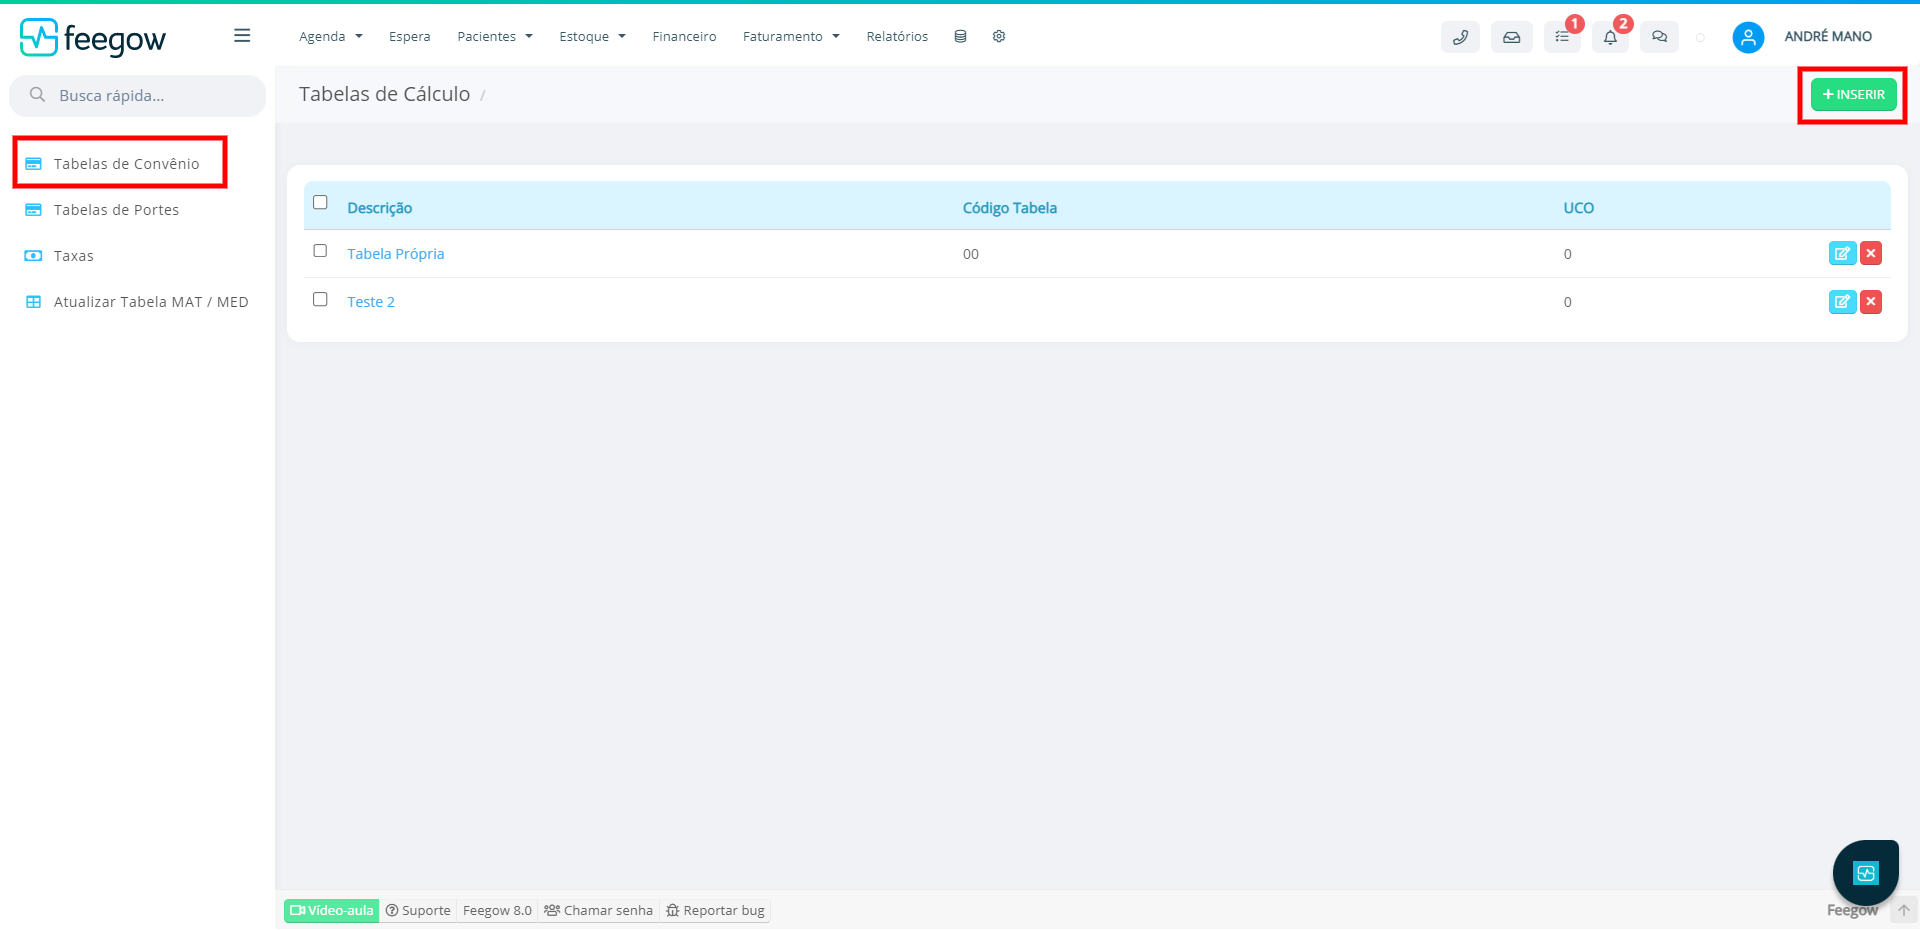This screenshot has width=1920, height=930.
Task: Click the green INSERIR button
Action: tap(1853, 95)
